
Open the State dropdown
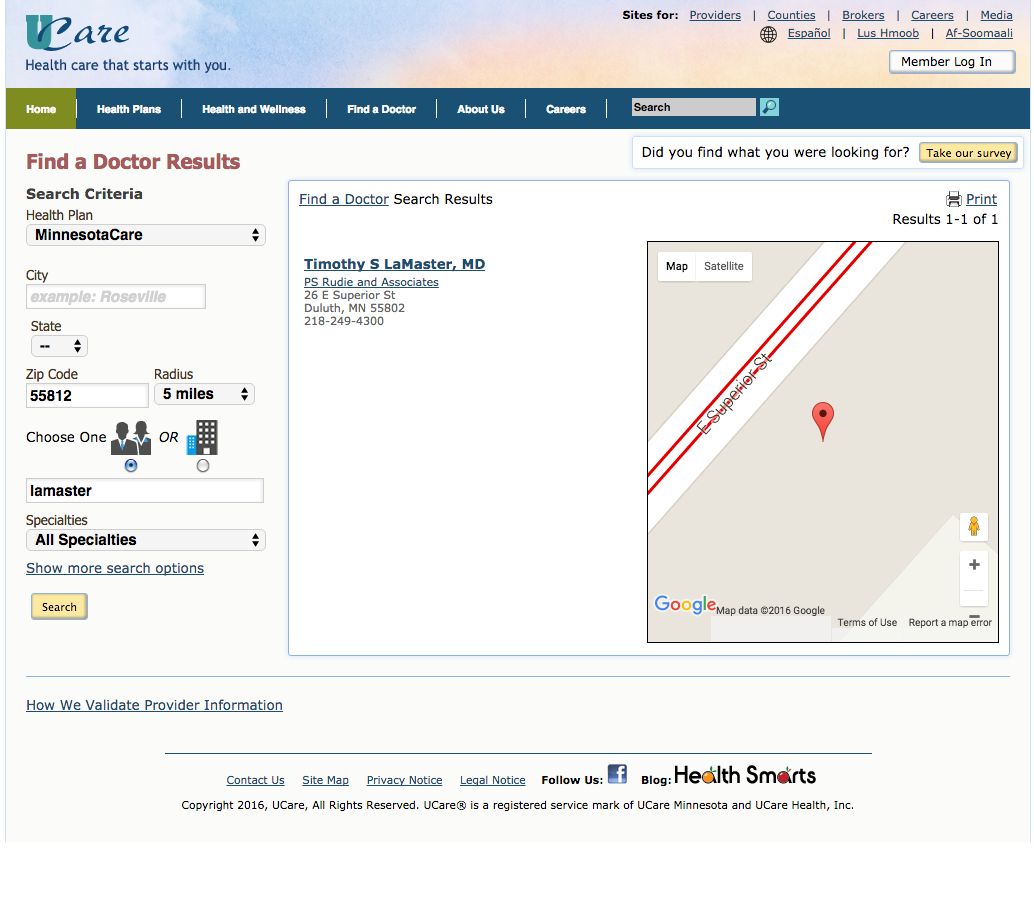pos(59,346)
